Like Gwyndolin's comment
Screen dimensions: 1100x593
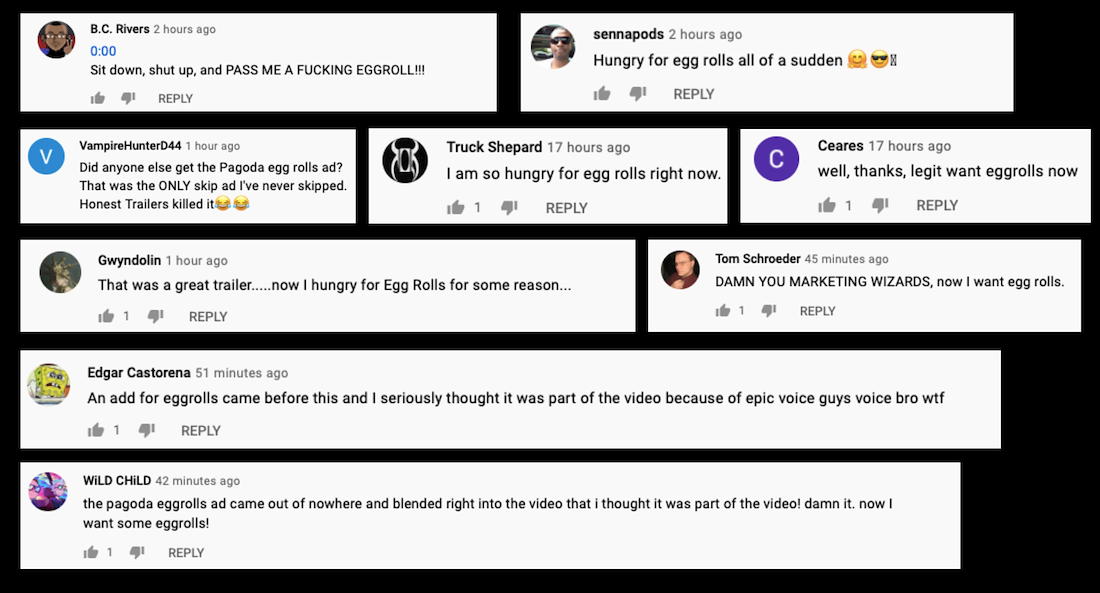point(107,316)
